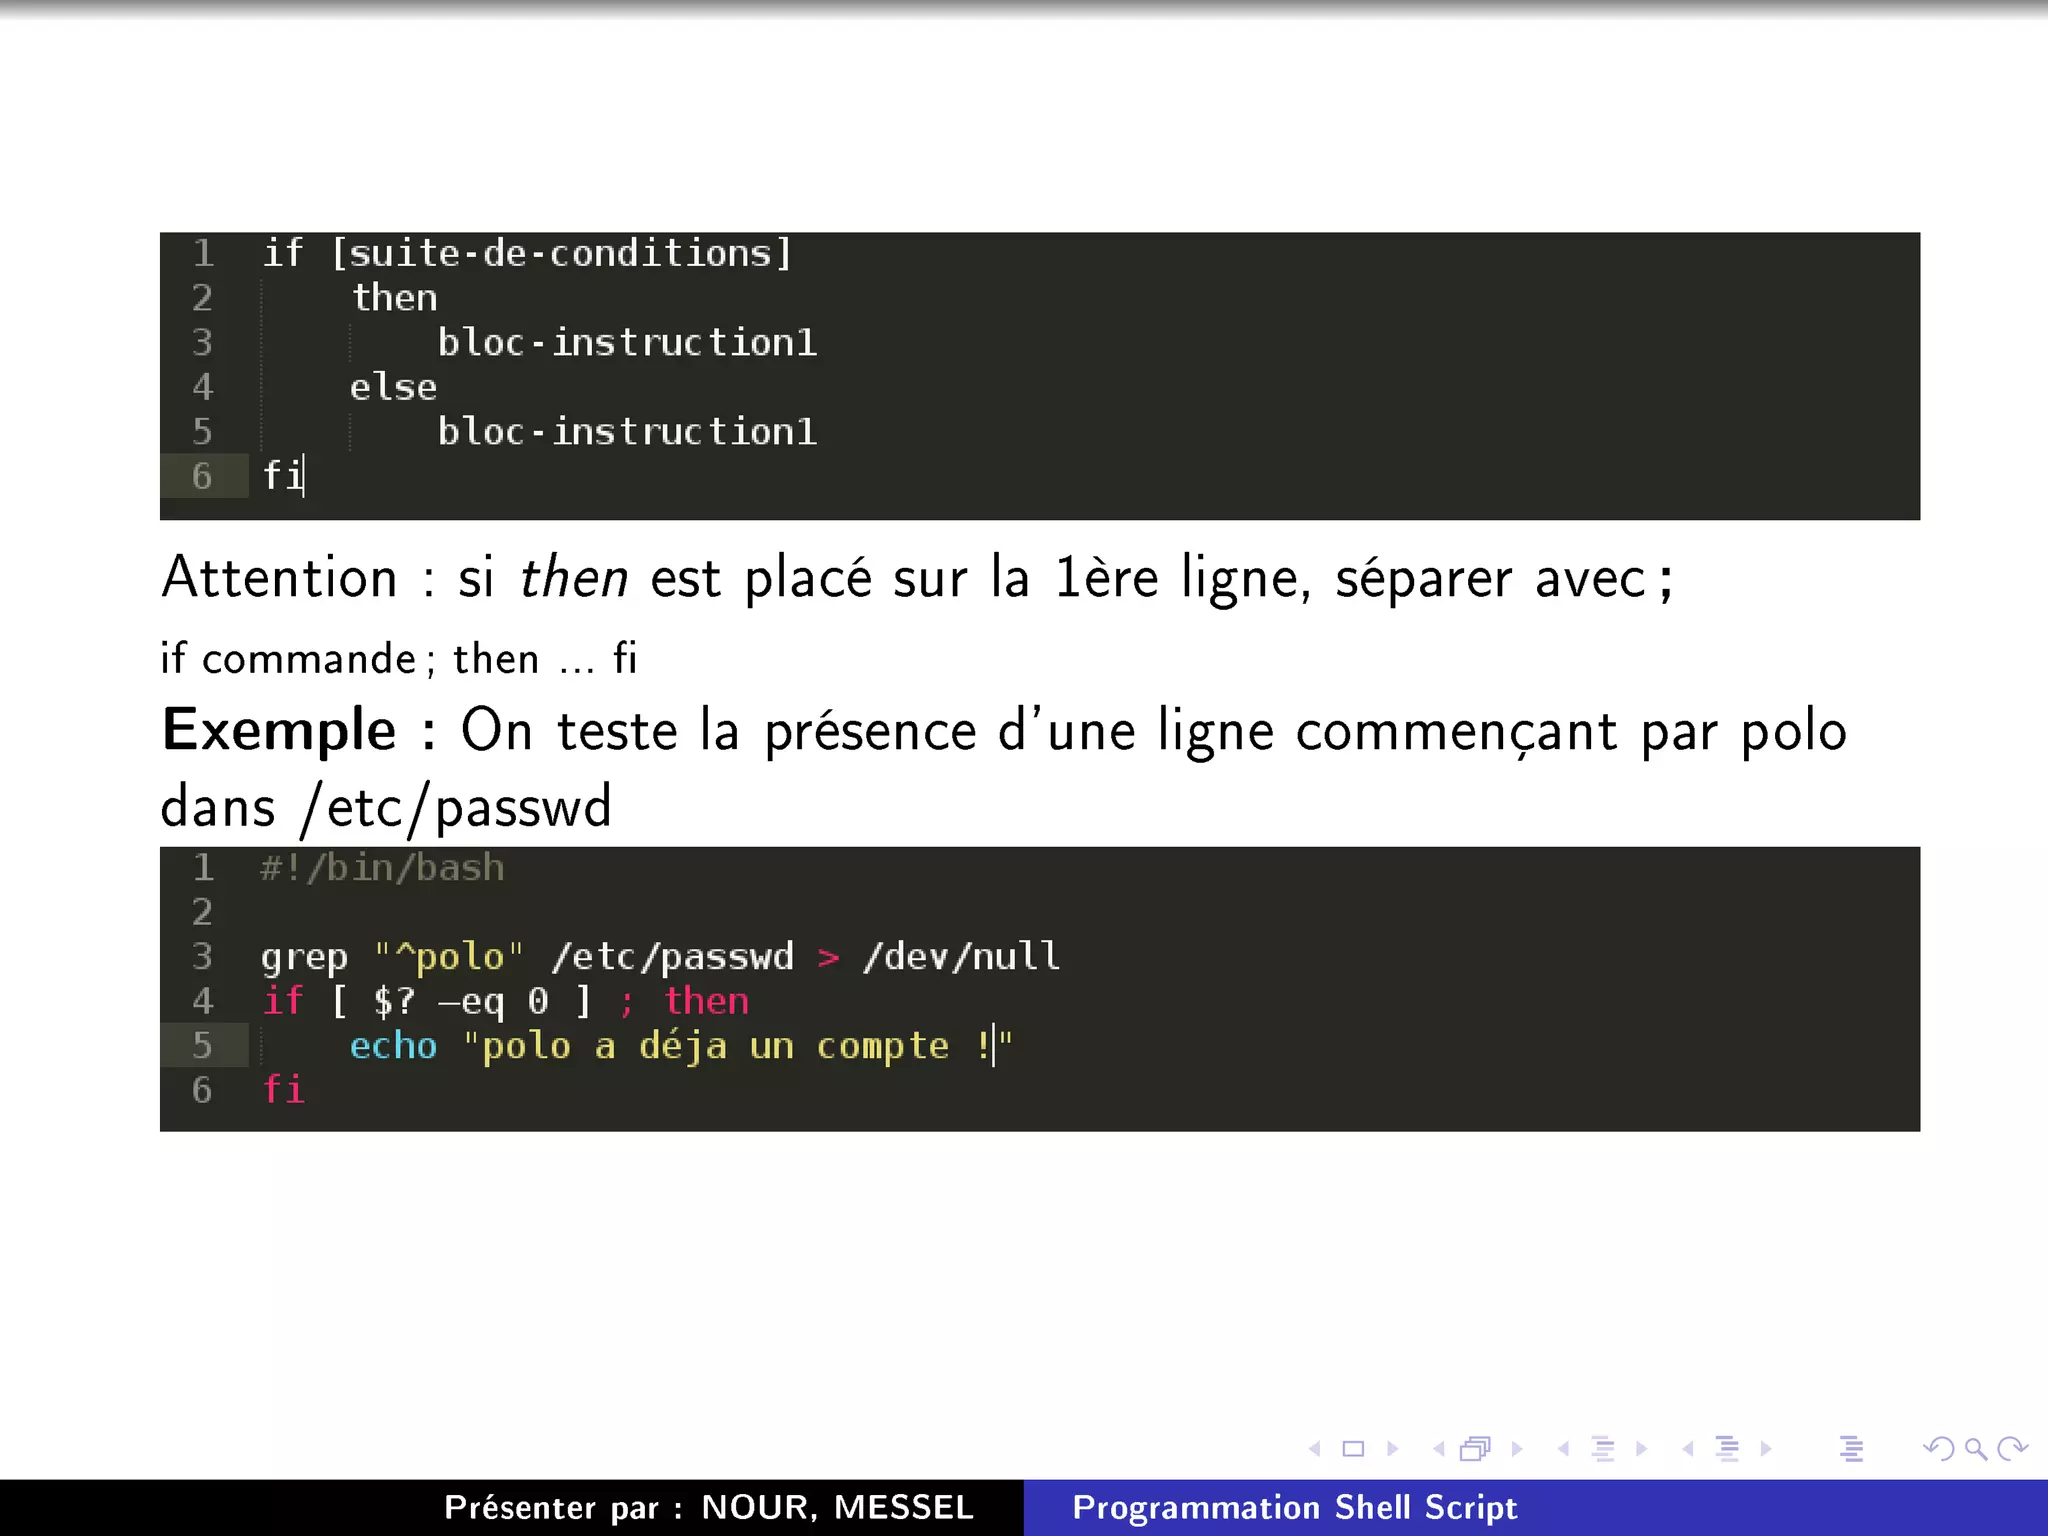
Task: Click the footer text "Présenter par : NOUR, MESSEL"
Action: pyautogui.click(x=709, y=1507)
